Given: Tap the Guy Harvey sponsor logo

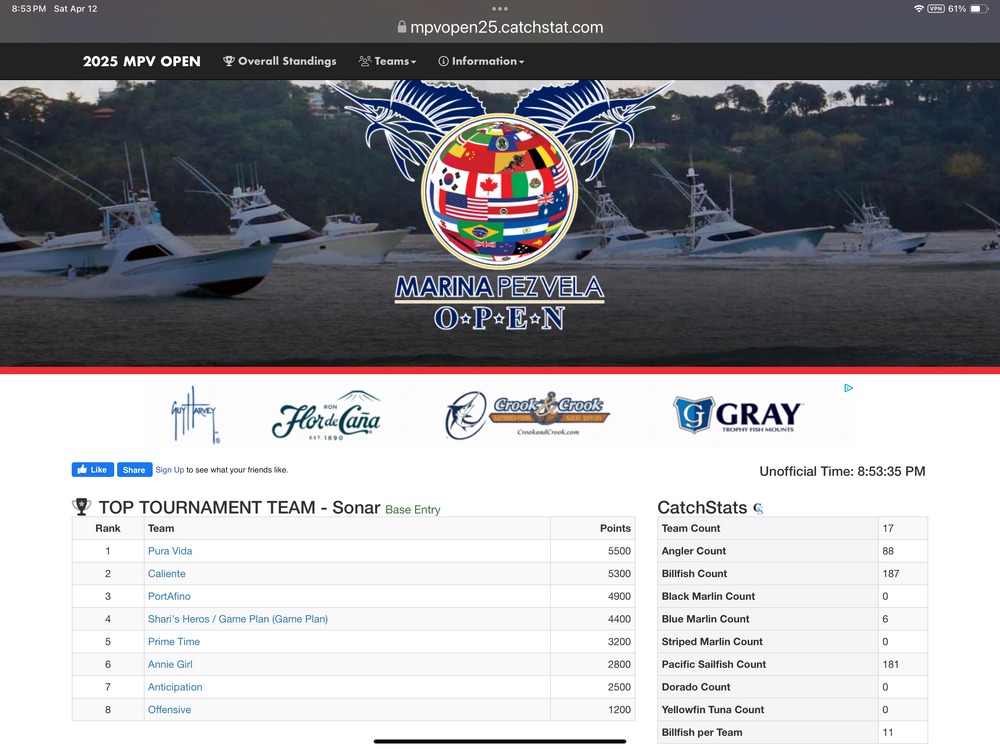Looking at the screenshot, I should point(196,416).
